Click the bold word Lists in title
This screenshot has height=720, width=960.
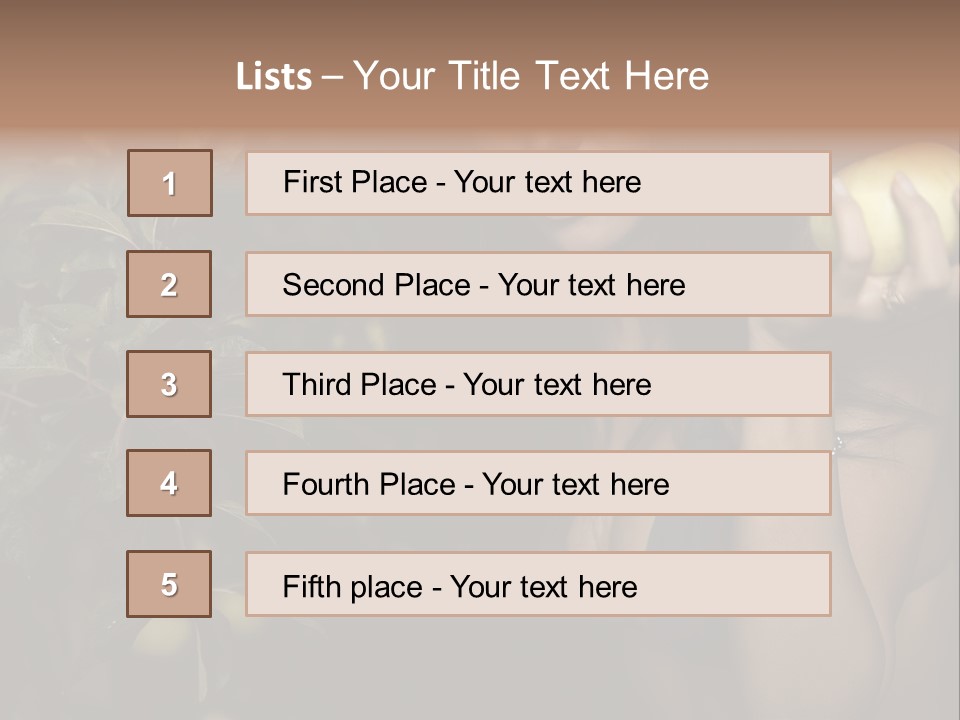coord(274,76)
